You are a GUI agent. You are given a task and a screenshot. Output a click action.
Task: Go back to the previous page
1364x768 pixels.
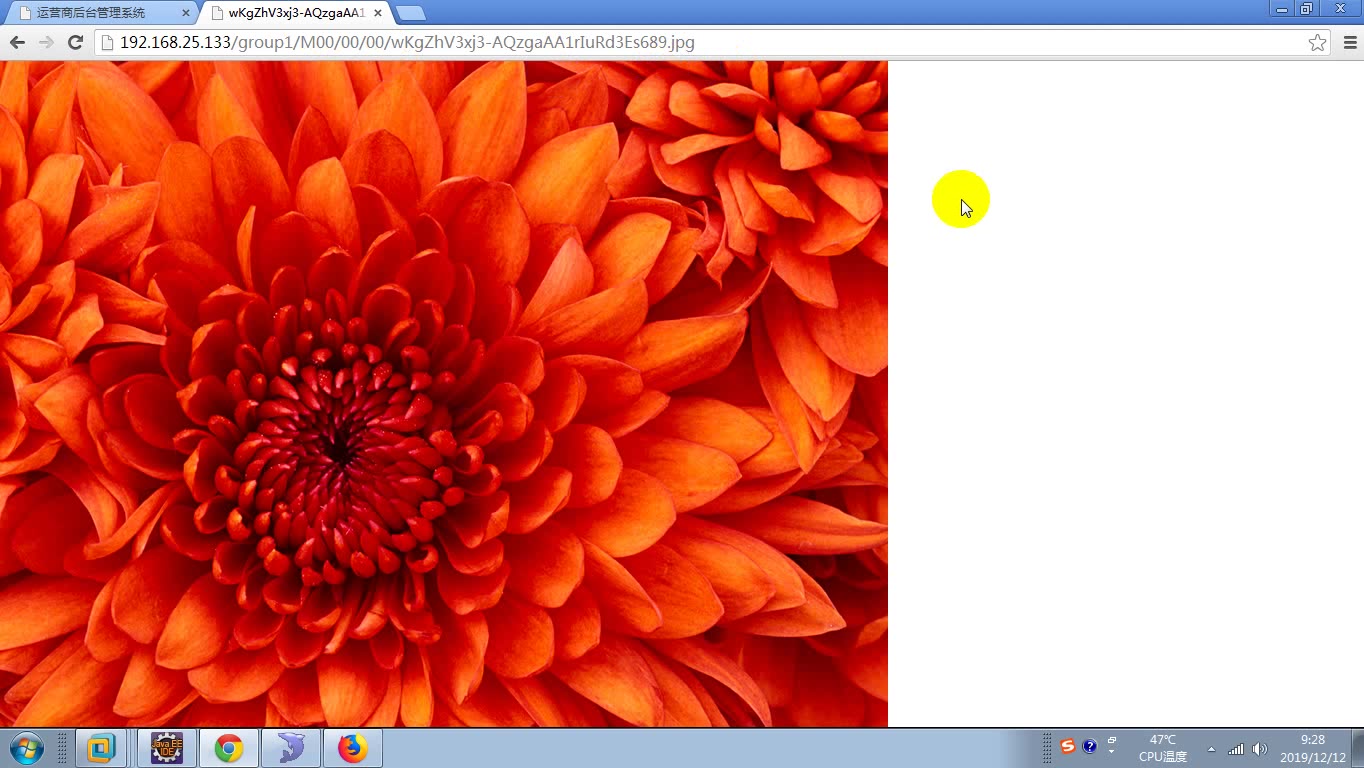coord(17,42)
